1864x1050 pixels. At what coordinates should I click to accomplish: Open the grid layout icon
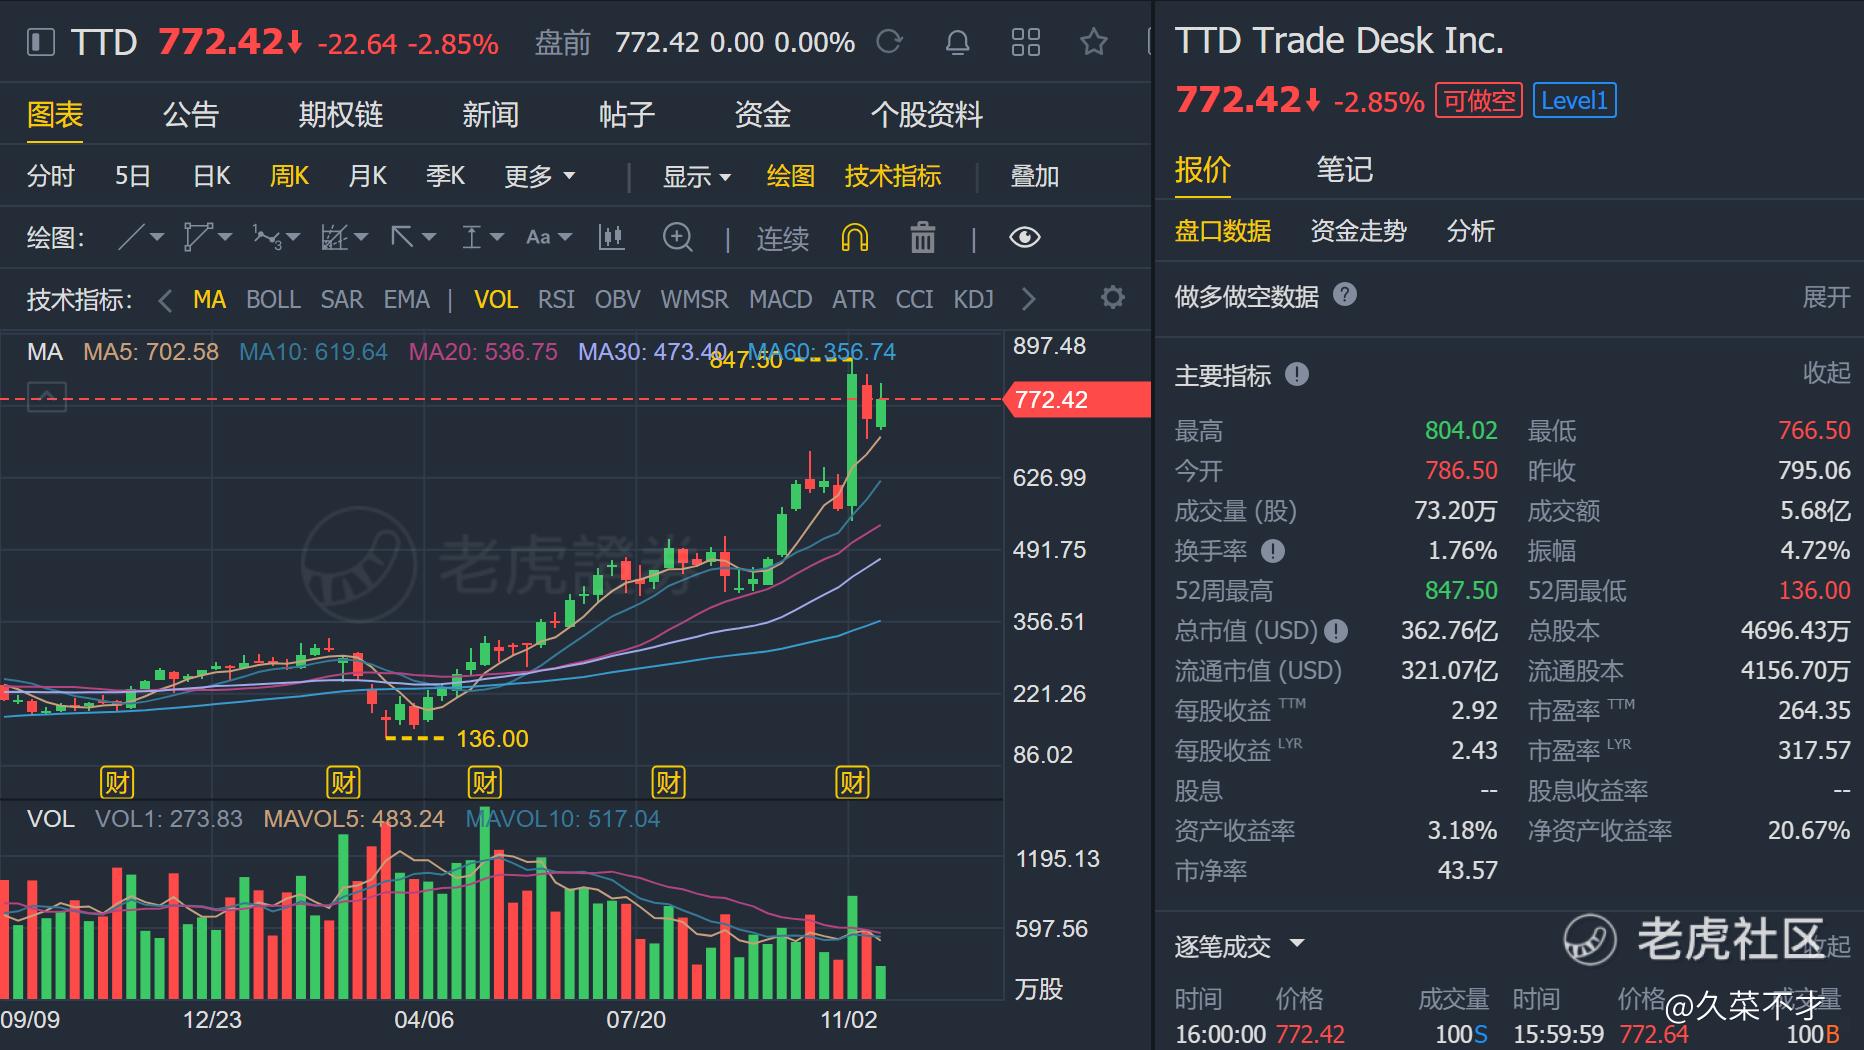[x=1025, y=42]
